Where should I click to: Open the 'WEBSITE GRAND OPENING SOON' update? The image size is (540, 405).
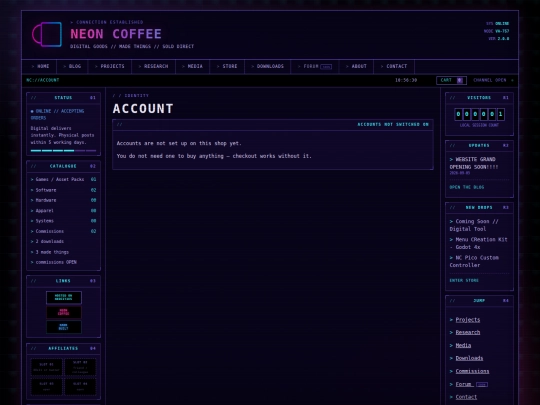(474, 163)
